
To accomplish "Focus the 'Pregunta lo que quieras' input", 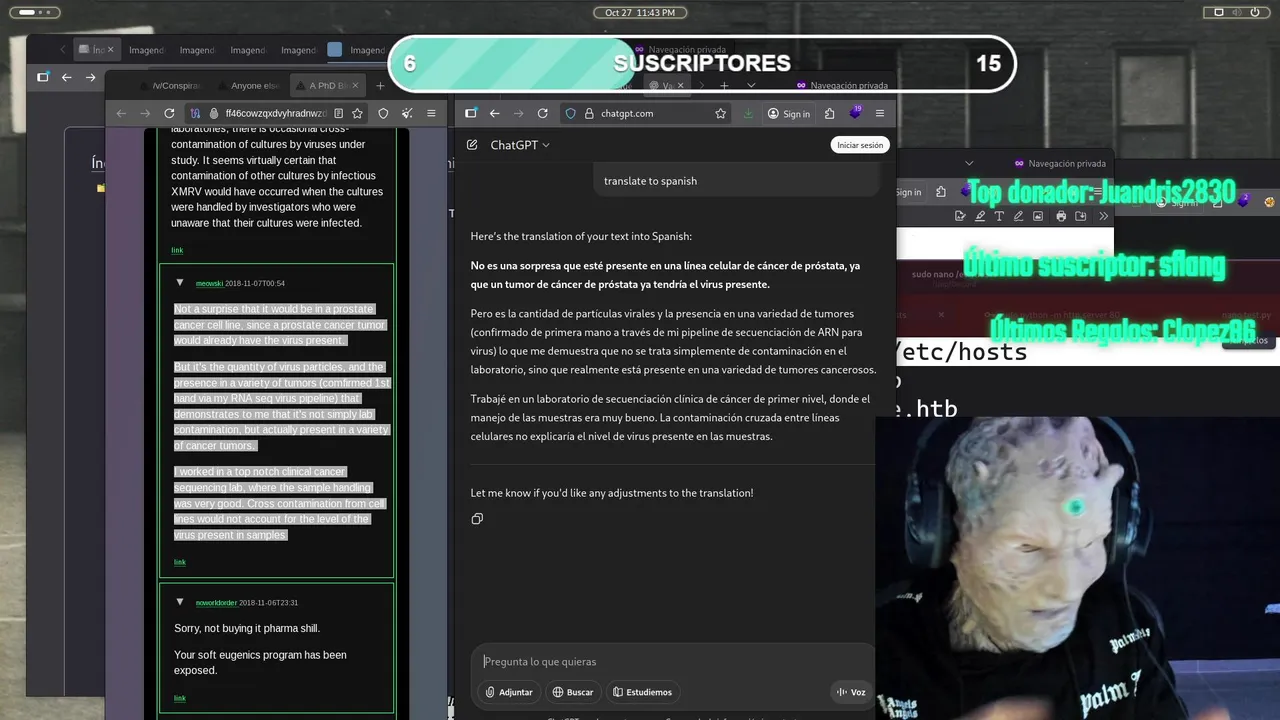I will 672,661.
